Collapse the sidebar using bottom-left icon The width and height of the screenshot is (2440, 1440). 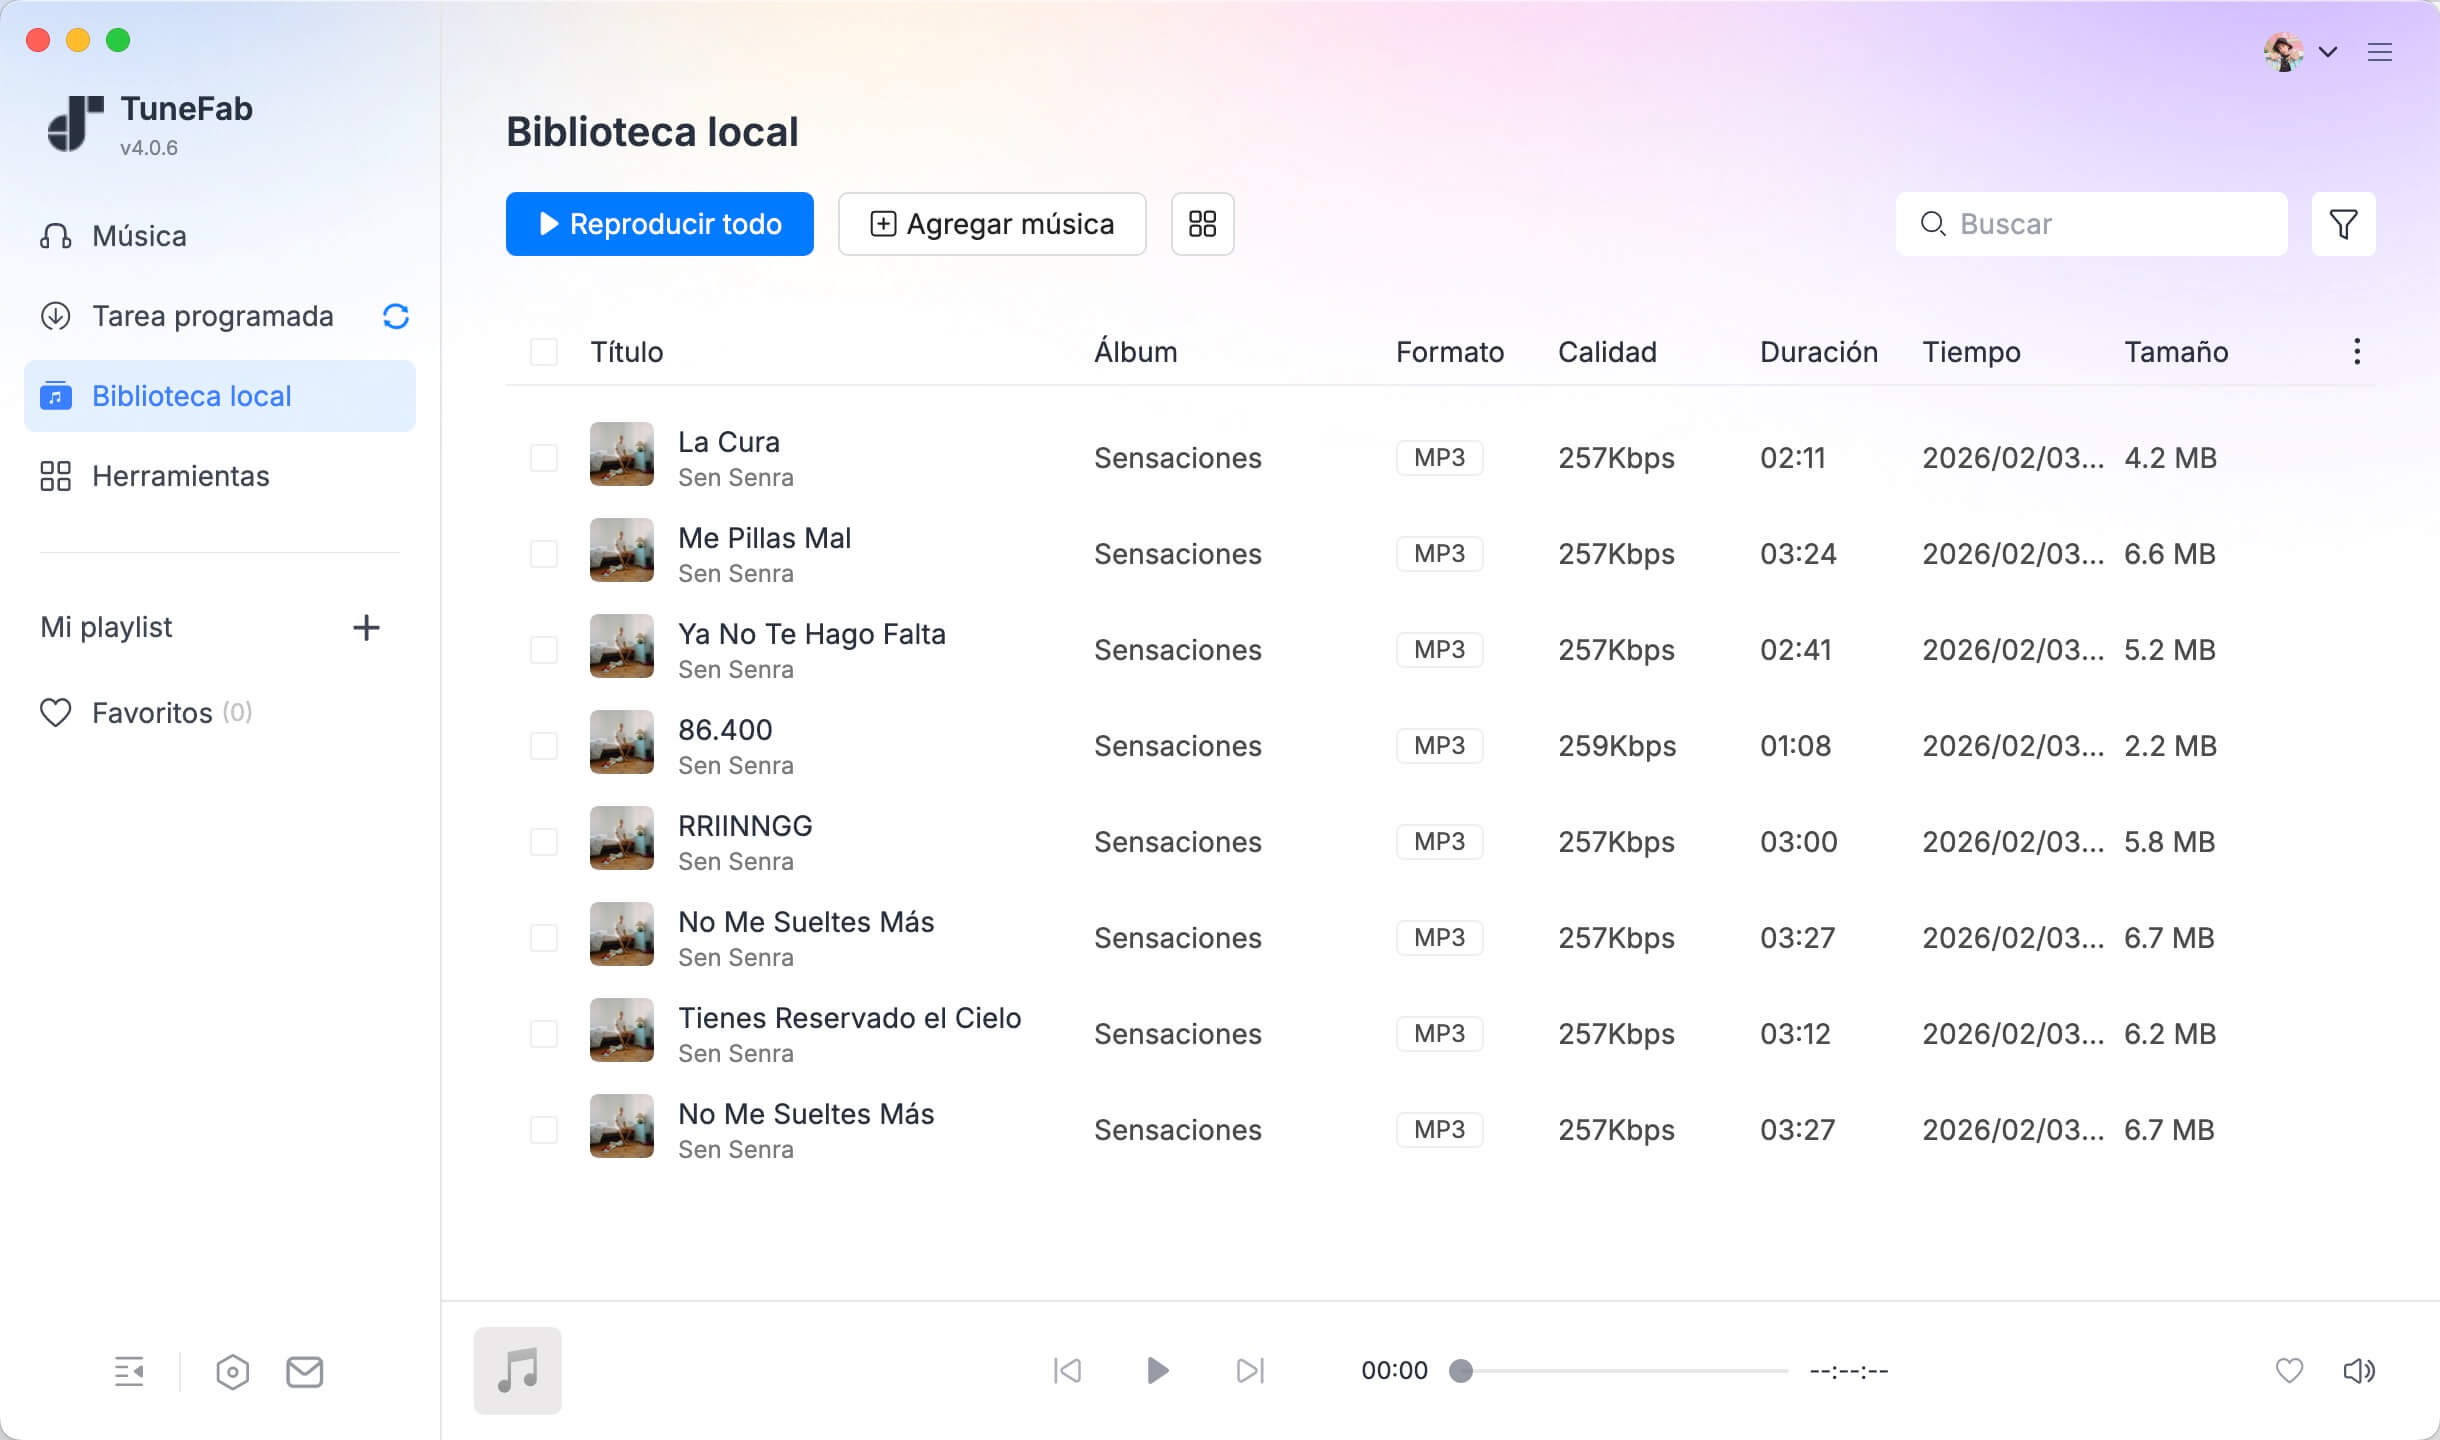point(128,1371)
